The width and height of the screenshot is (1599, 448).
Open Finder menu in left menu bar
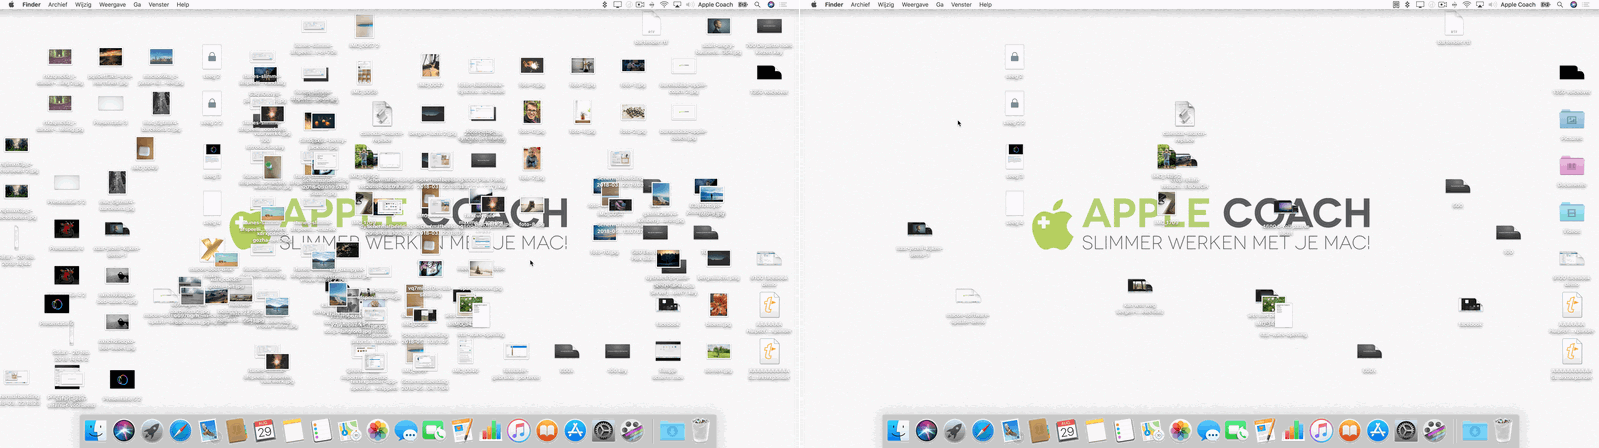[32, 4]
